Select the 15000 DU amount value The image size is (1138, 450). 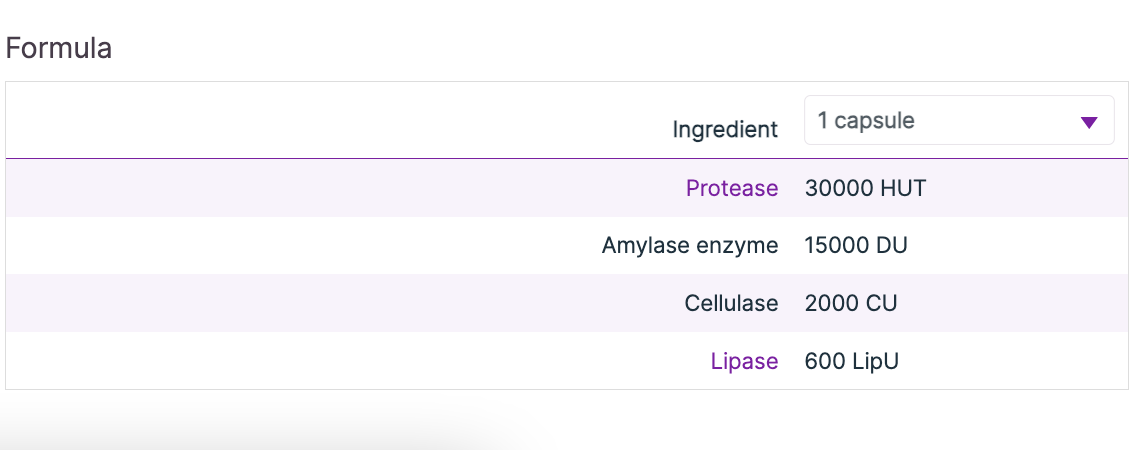[855, 246]
